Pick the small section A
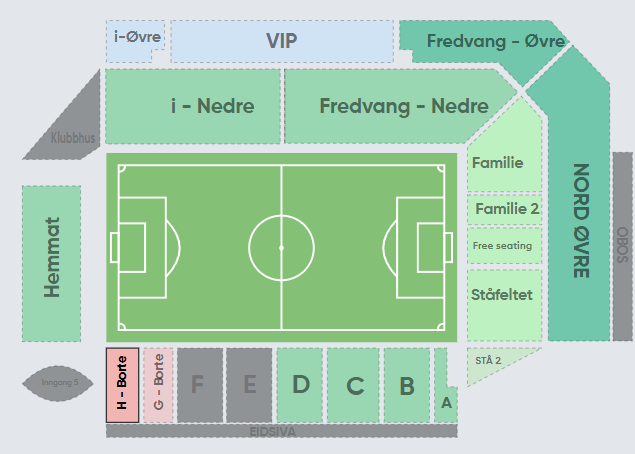 point(445,401)
